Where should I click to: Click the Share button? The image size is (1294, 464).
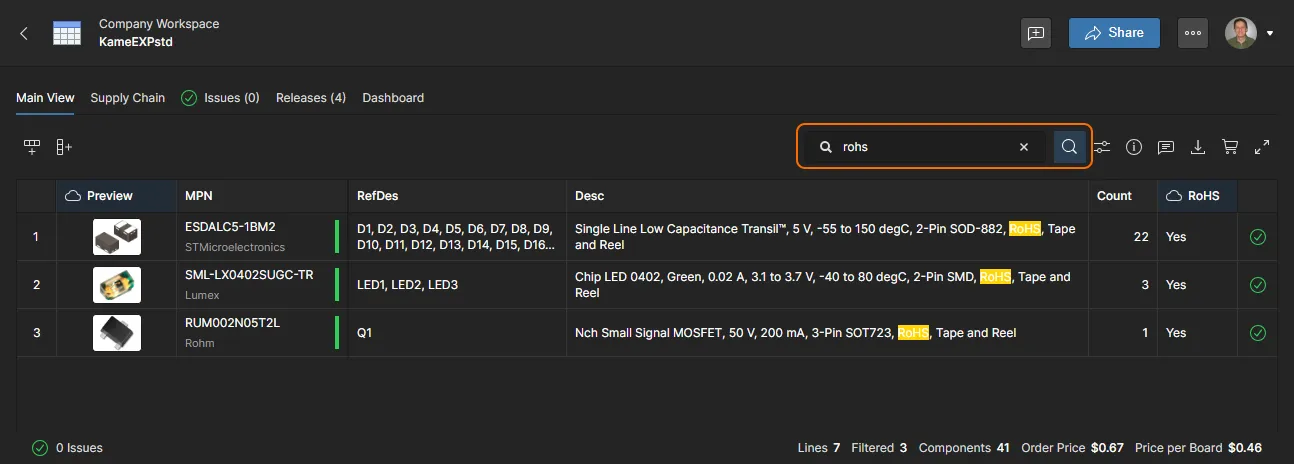point(1114,33)
